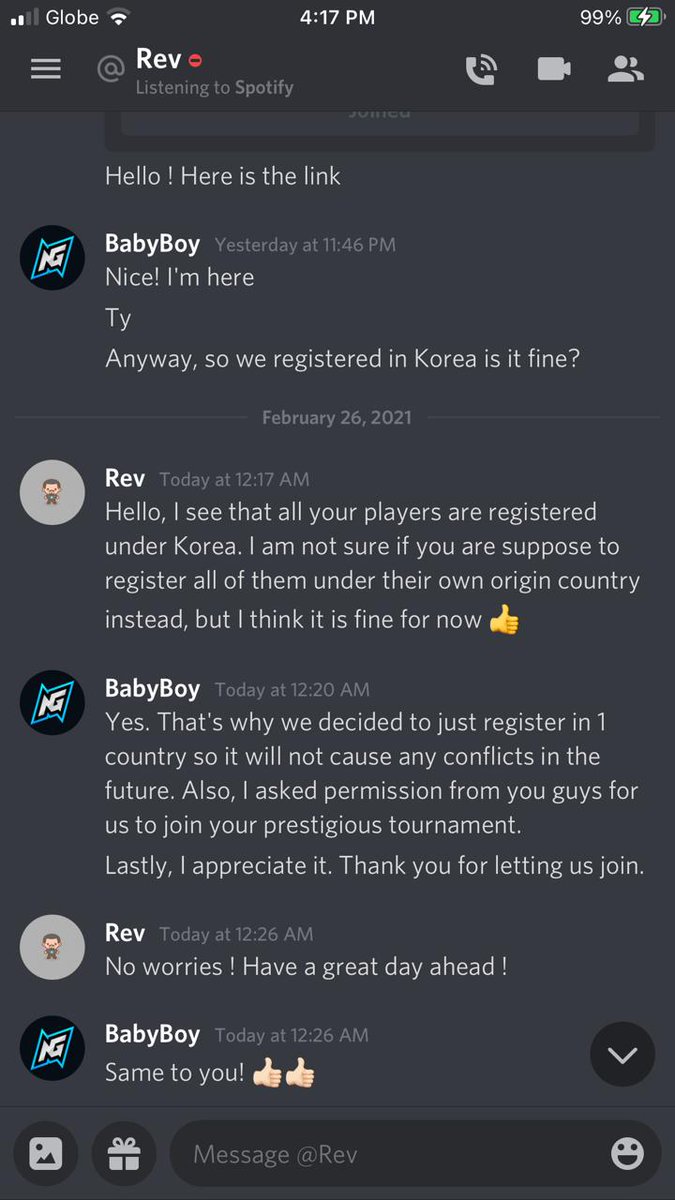The image size is (675, 1200).
Task: Open the image attachment picker
Action: point(46,1154)
